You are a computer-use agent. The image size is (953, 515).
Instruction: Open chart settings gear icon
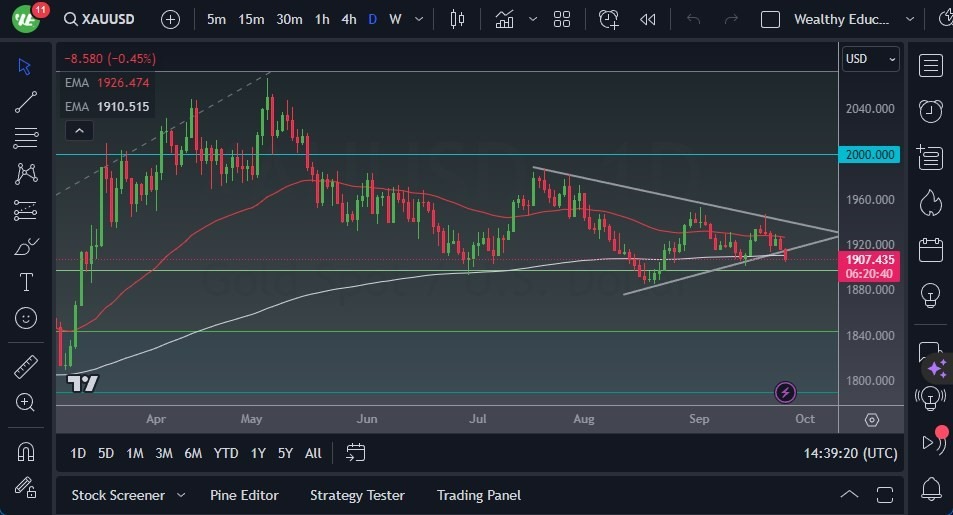pos(872,420)
